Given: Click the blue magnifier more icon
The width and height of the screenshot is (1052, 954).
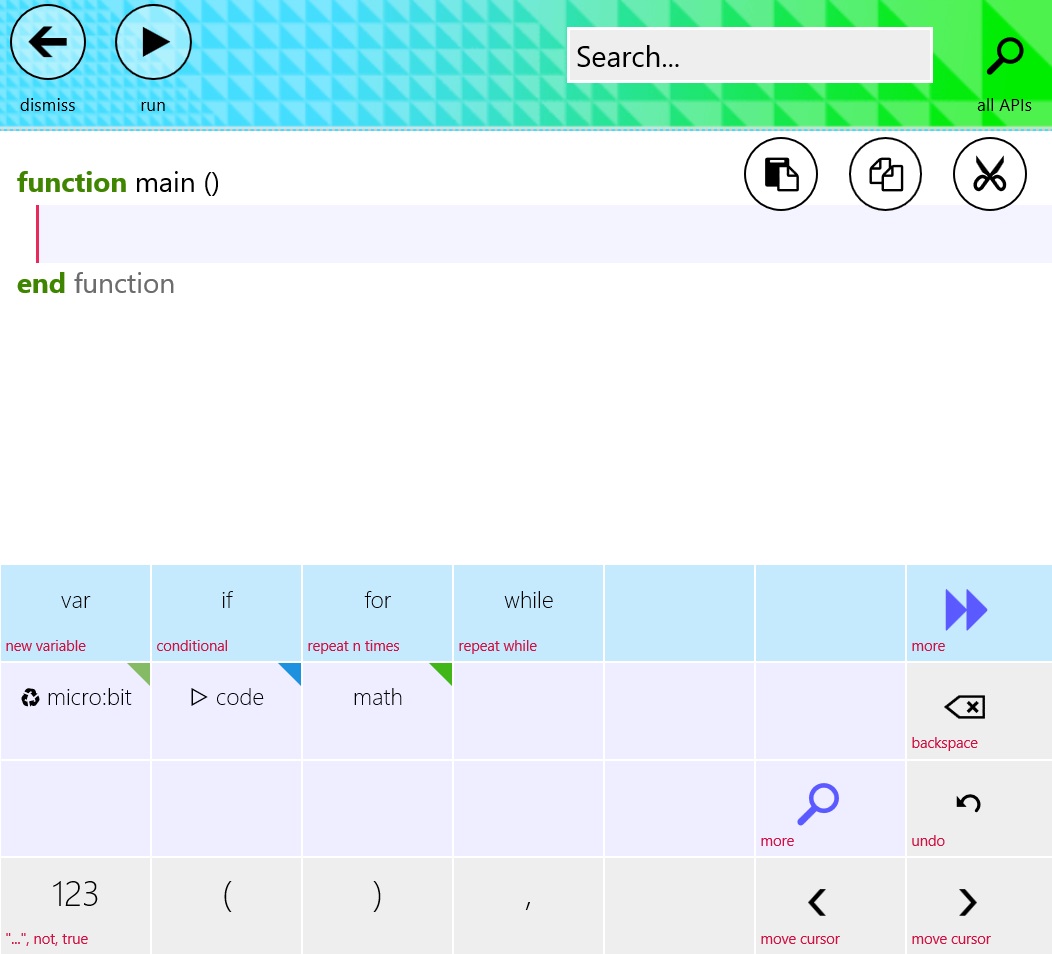Looking at the screenshot, I should coord(818,803).
